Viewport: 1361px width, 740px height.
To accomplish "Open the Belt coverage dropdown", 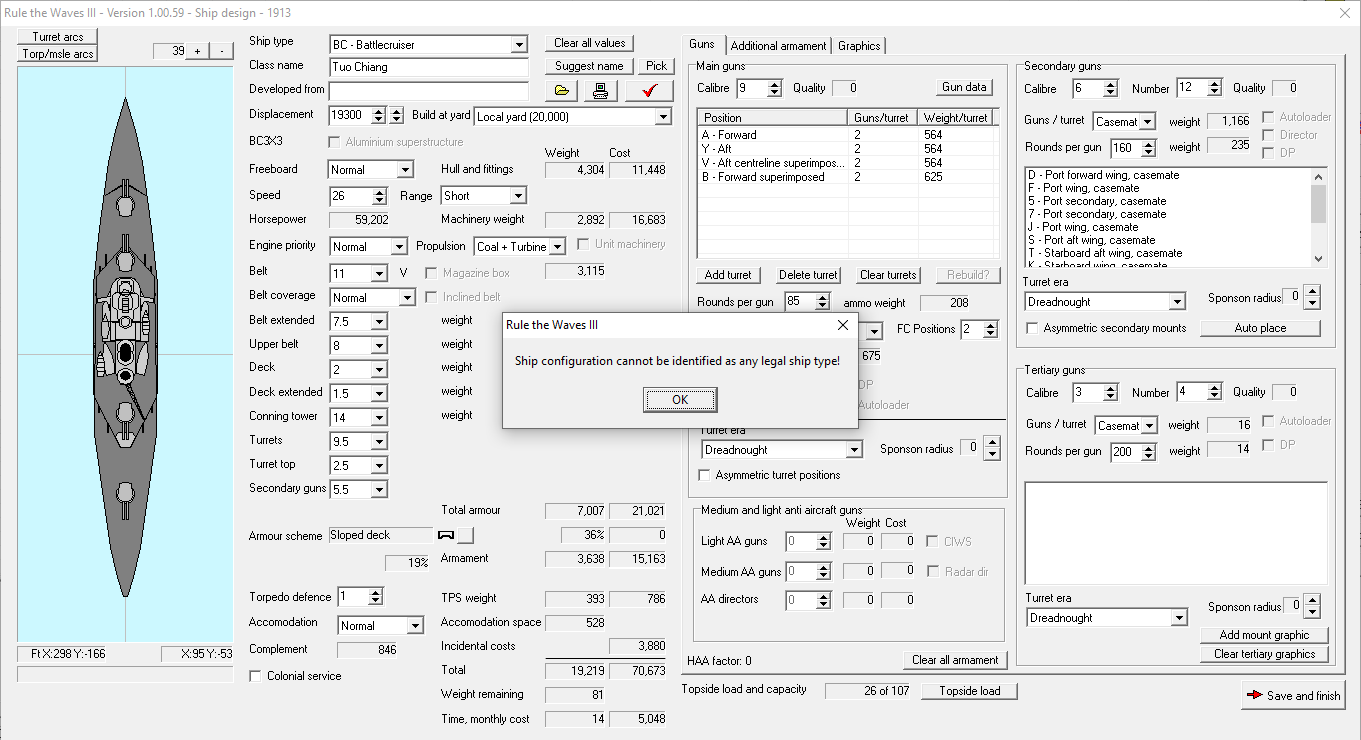I will tap(406, 297).
